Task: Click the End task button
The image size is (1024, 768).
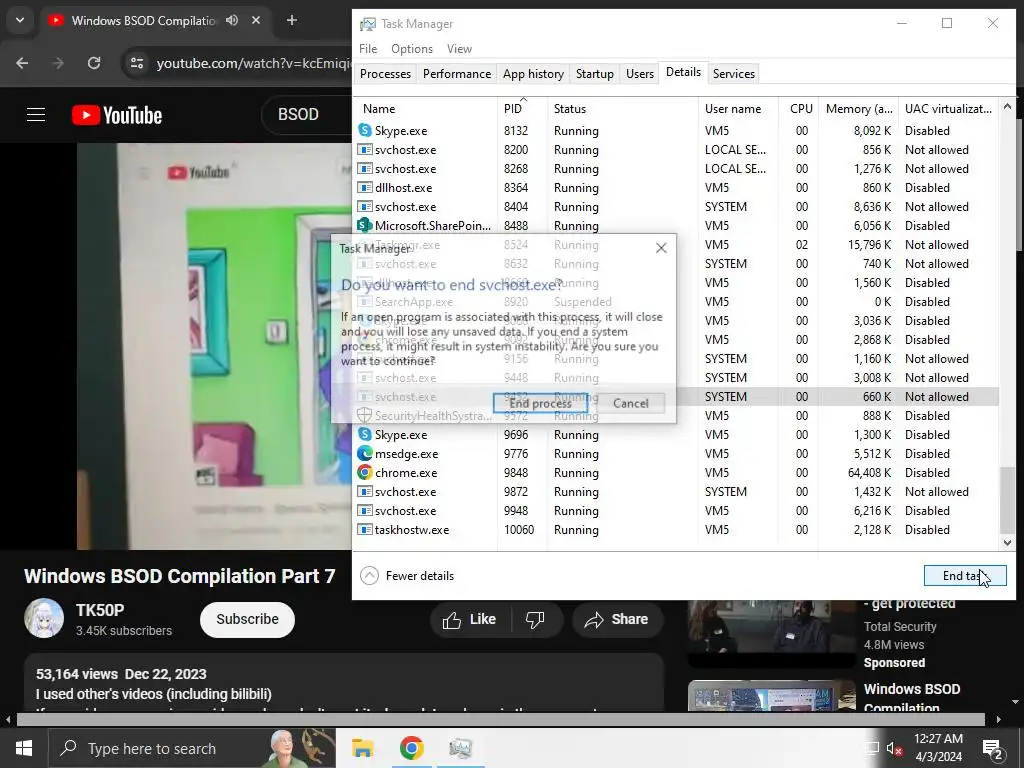Action: [x=965, y=575]
